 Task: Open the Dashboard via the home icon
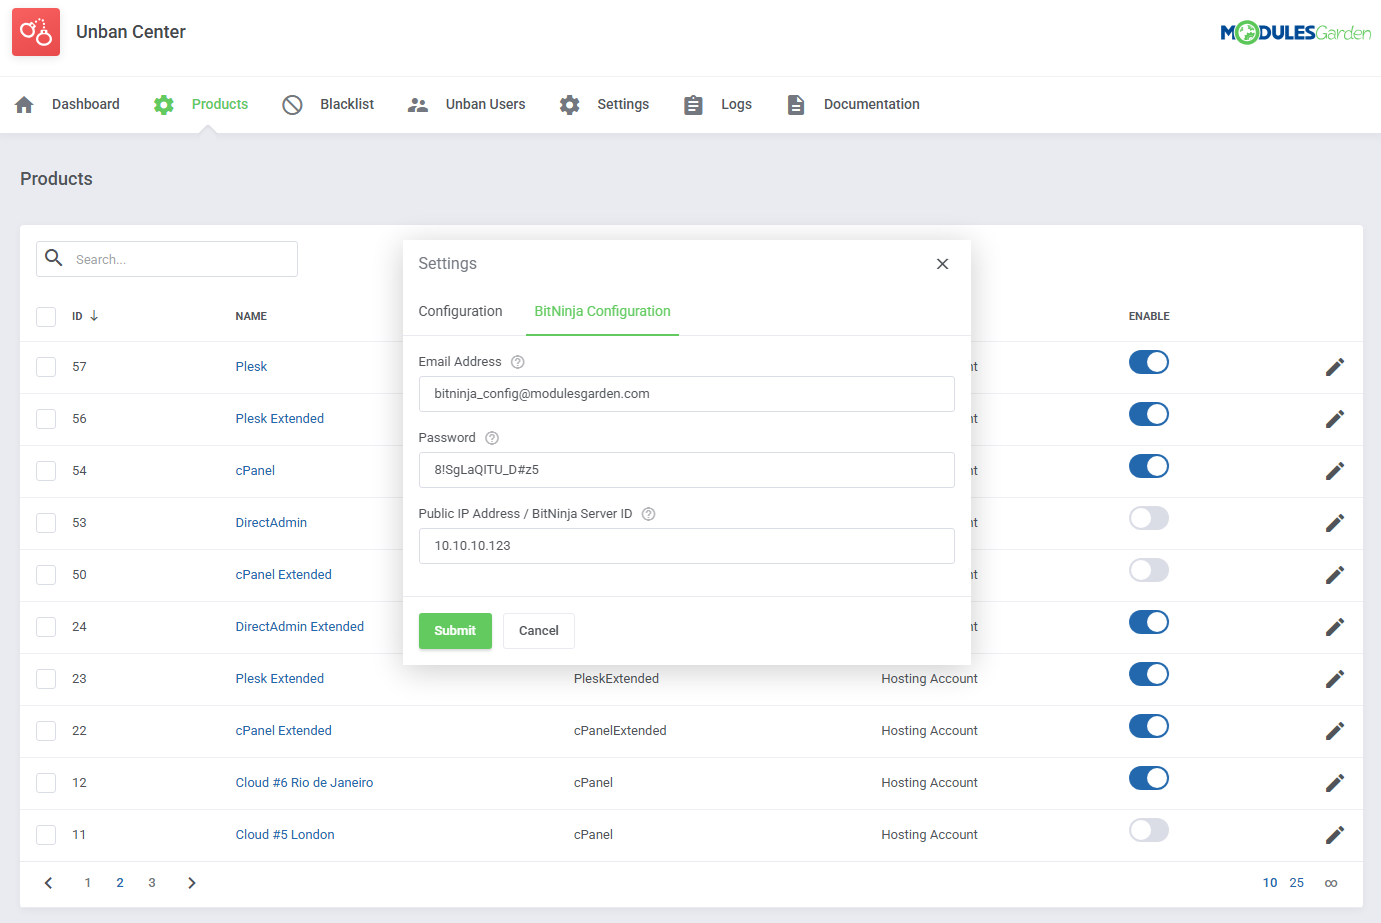point(23,104)
